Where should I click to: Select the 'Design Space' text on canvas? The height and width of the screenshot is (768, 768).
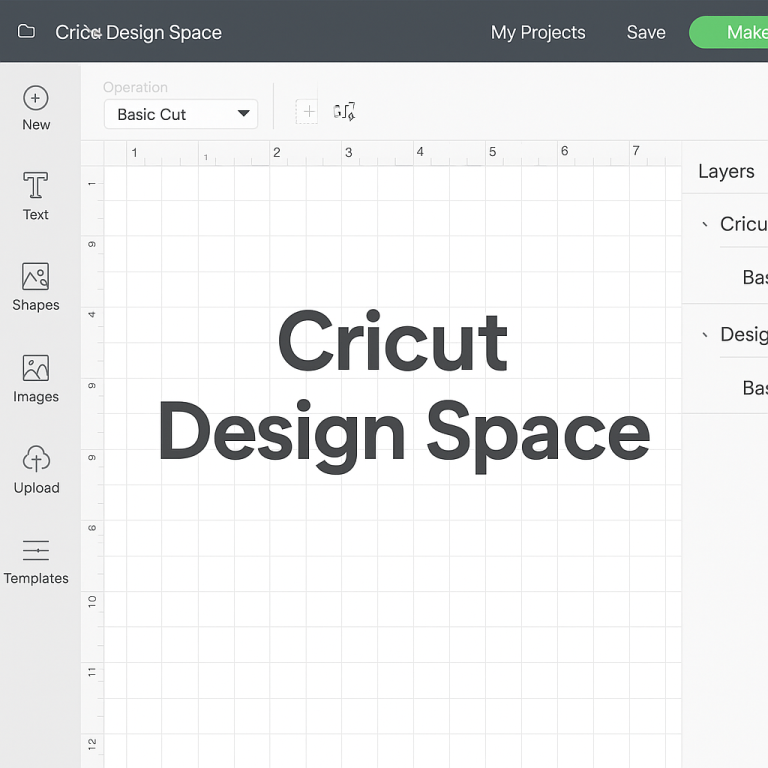tap(404, 435)
